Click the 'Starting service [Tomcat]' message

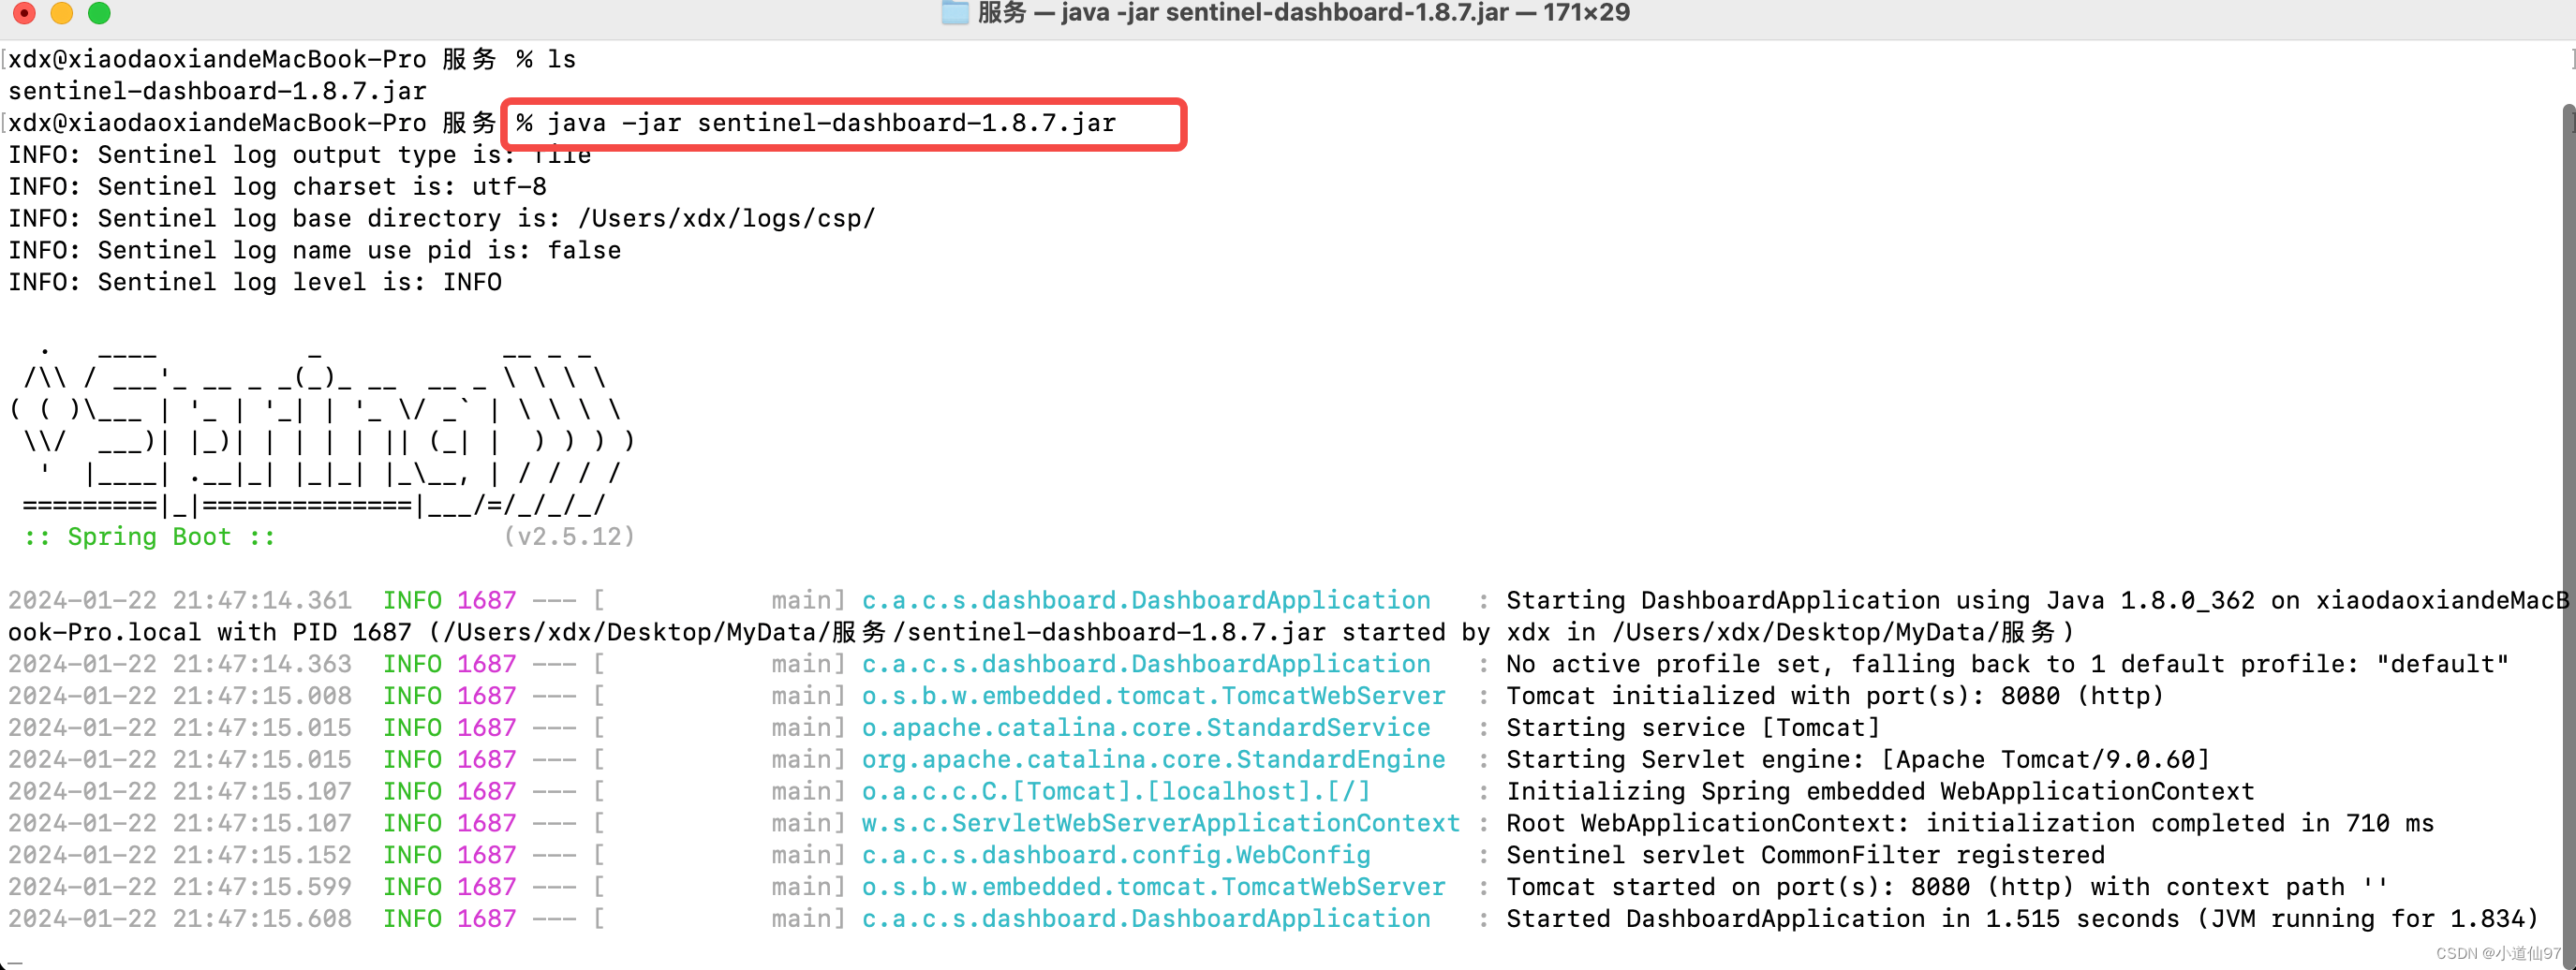tap(1693, 729)
